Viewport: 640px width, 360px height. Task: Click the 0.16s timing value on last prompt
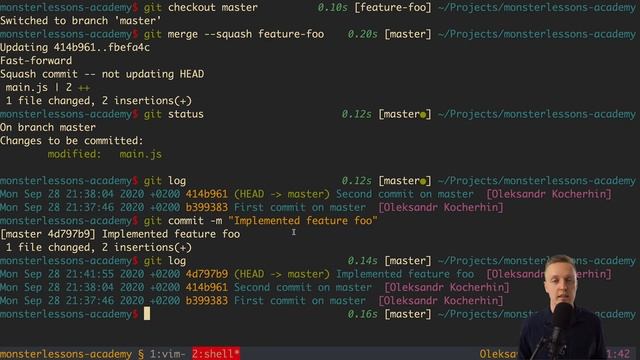click(362, 314)
